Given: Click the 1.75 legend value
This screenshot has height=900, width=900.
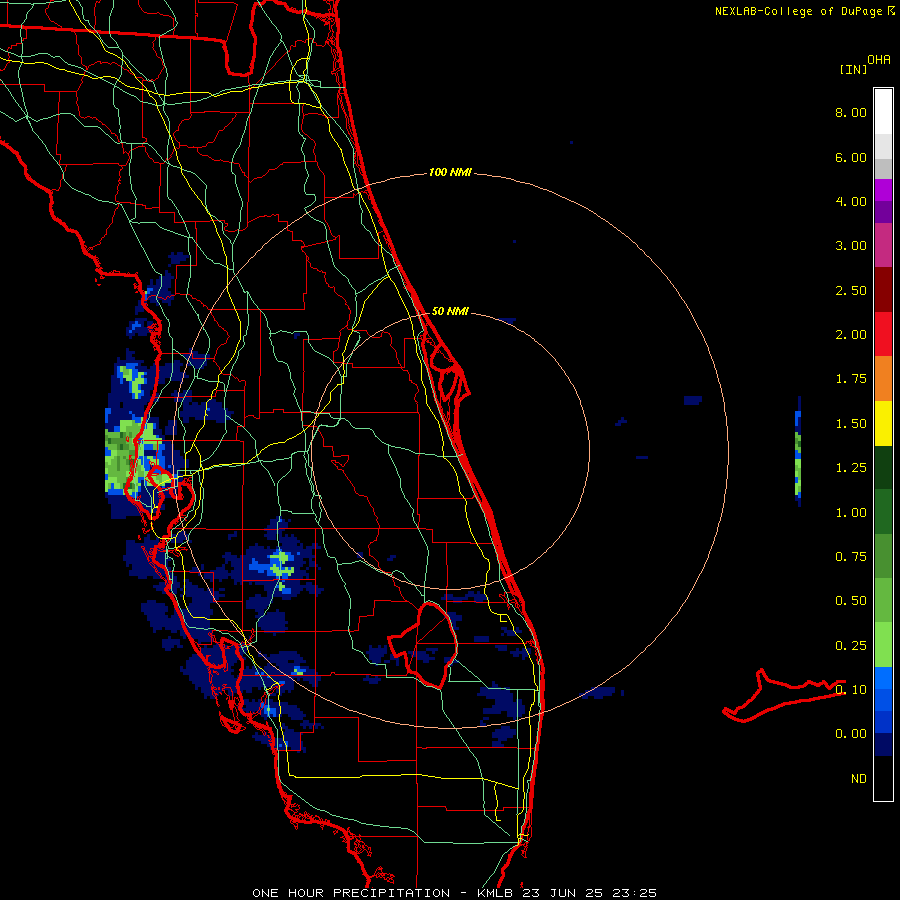Looking at the screenshot, I should [x=851, y=379].
